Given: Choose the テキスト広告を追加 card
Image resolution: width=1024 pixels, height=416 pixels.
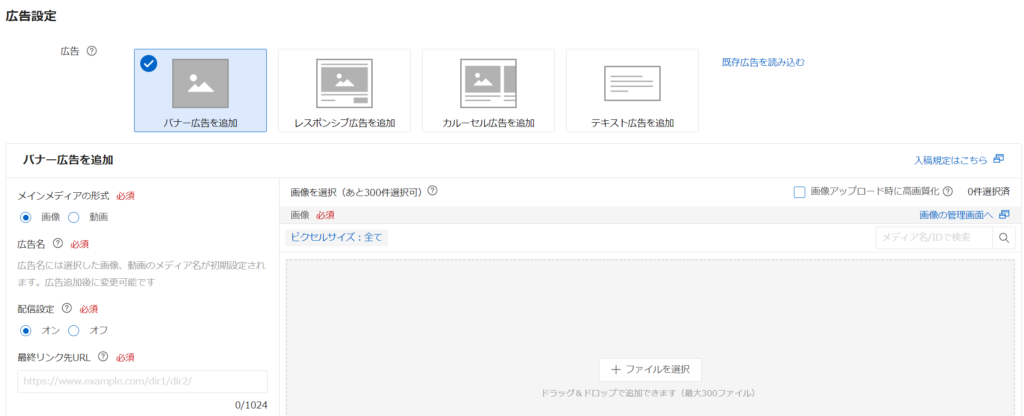Looking at the screenshot, I should tap(632, 90).
